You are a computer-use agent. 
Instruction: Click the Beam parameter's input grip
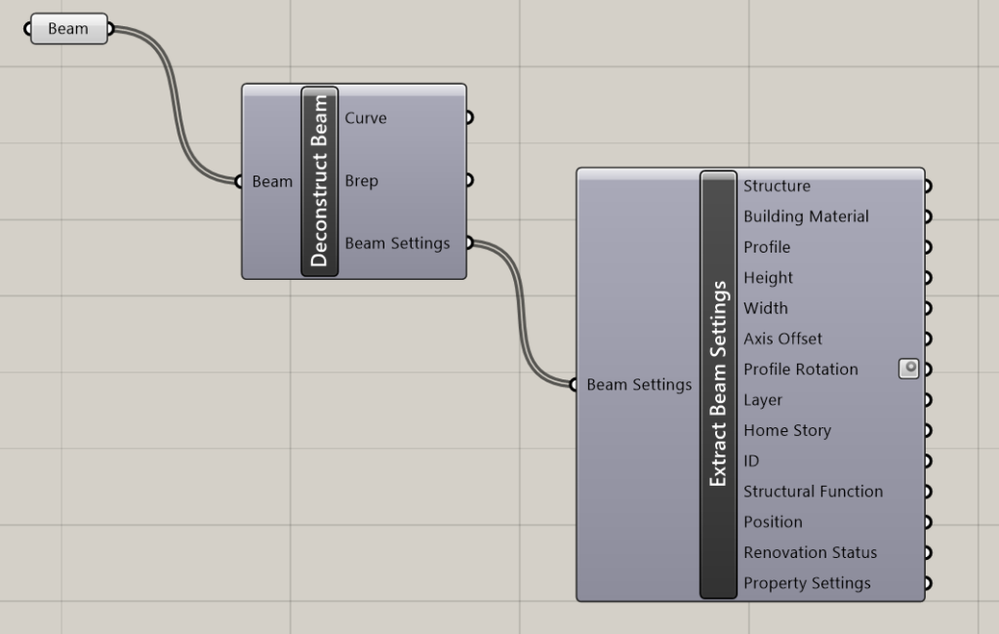click(x=27, y=29)
